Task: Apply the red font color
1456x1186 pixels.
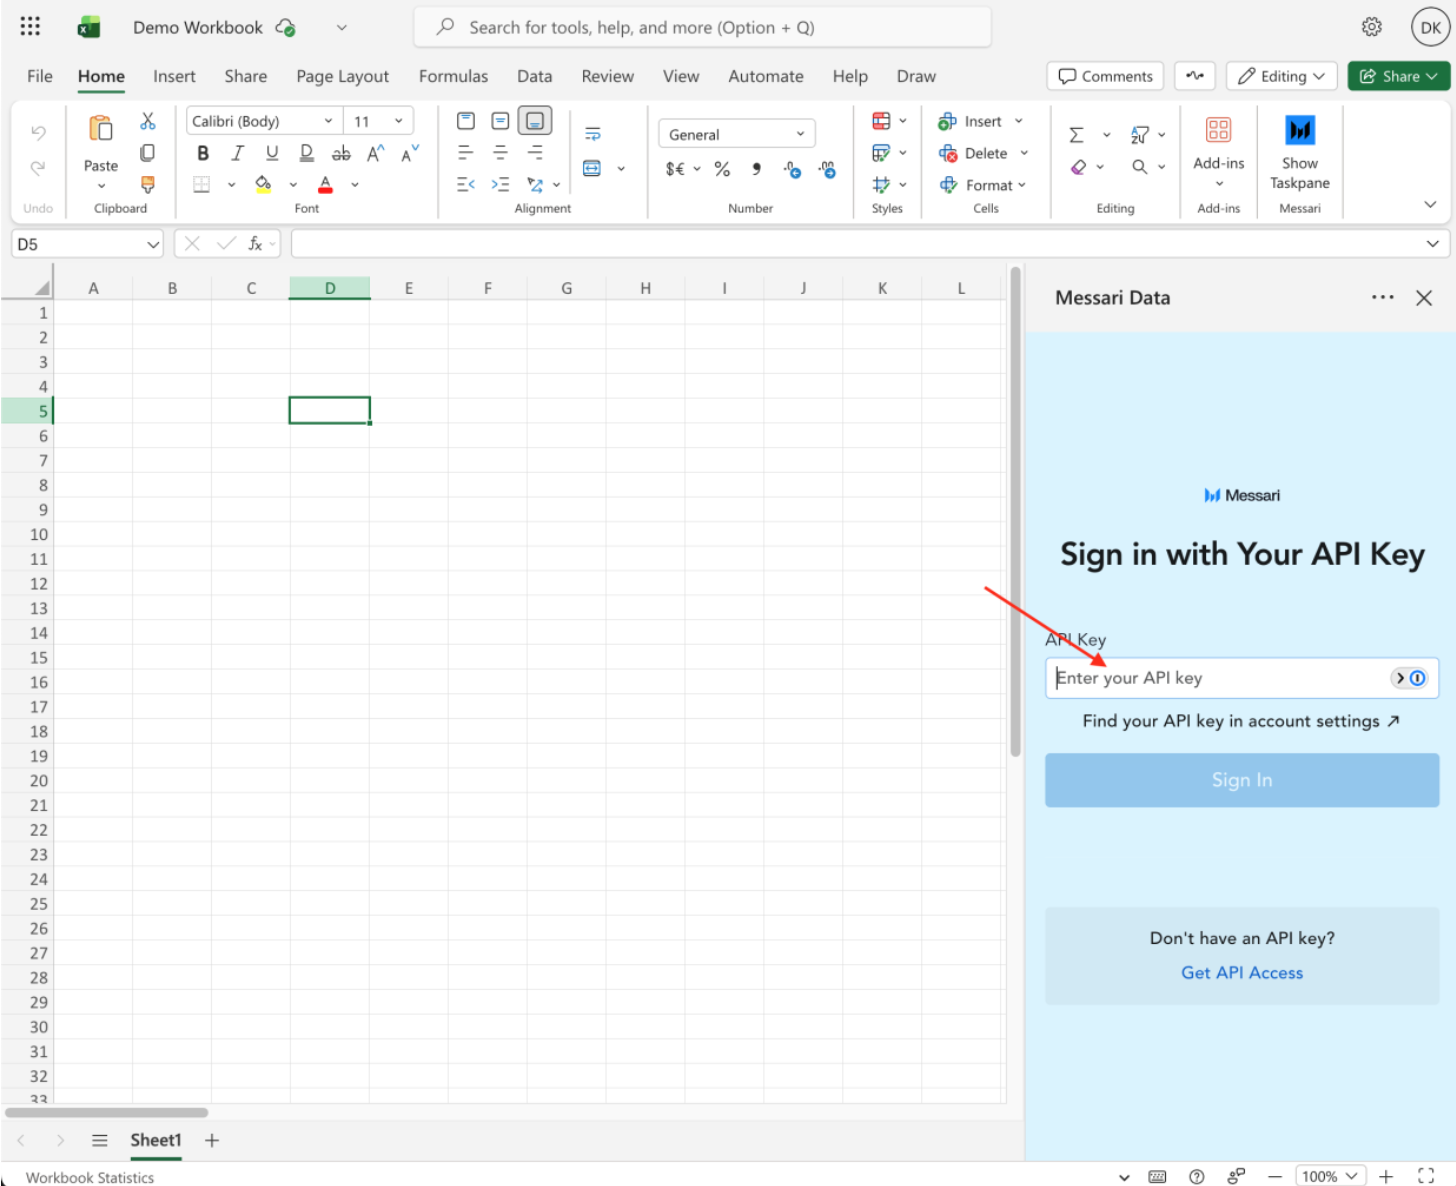Action: (325, 184)
